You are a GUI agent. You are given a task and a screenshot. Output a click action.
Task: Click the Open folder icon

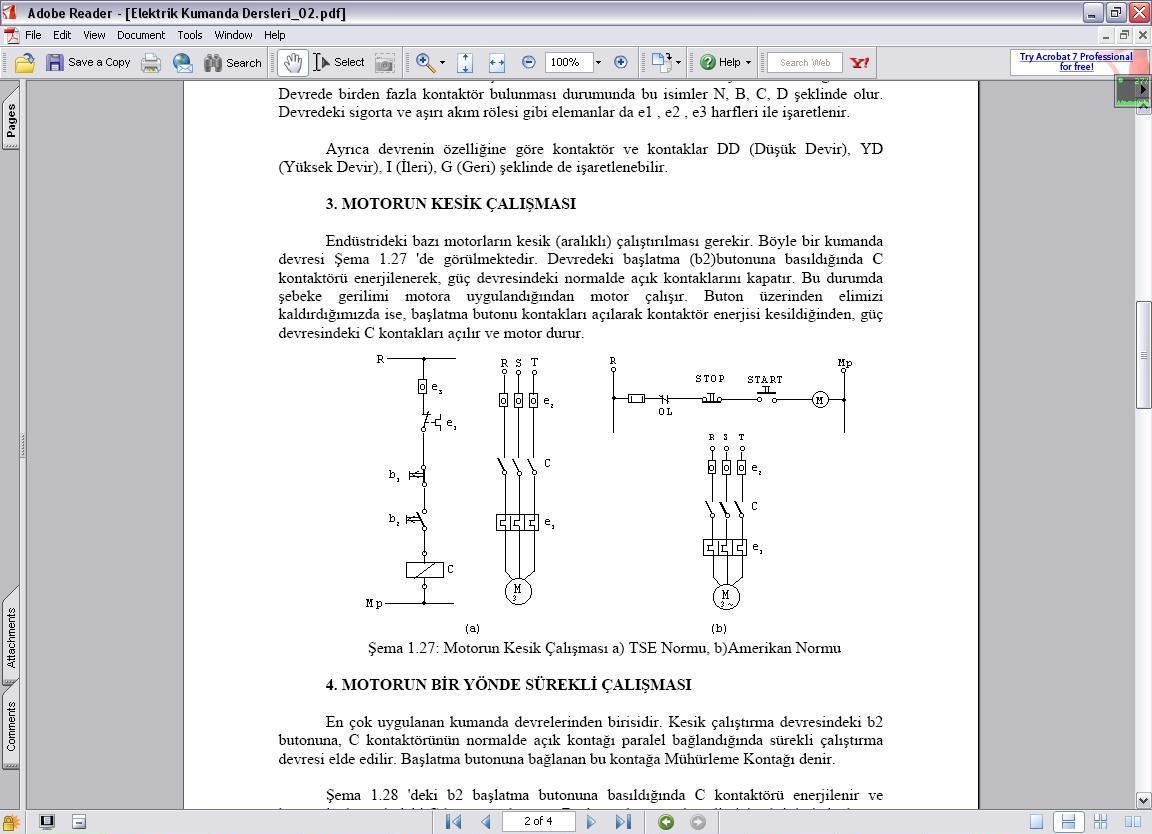[x=25, y=62]
